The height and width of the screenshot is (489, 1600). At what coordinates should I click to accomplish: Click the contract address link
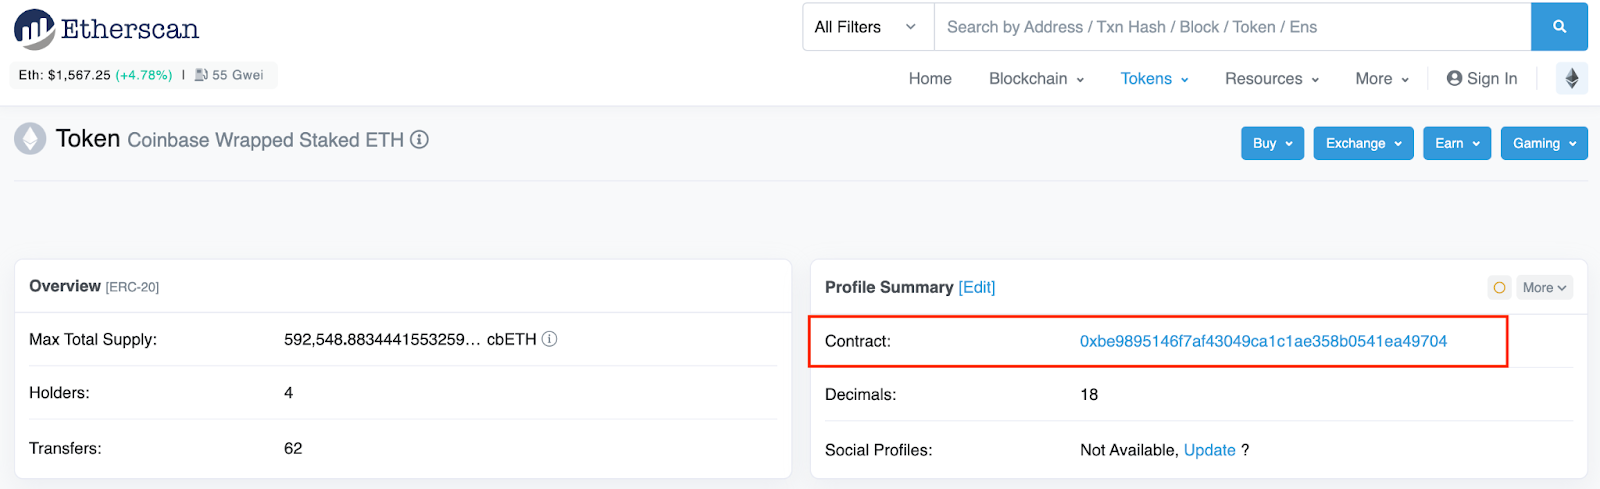coord(1263,341)
